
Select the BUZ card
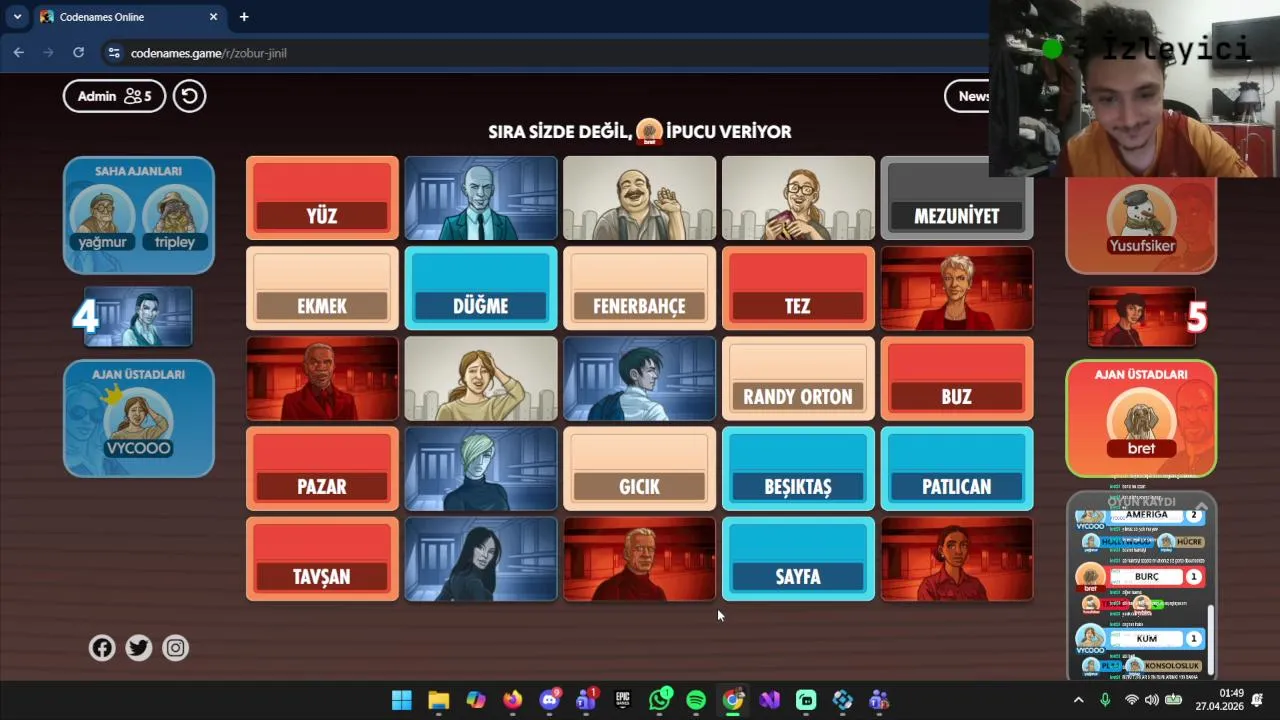click(x=957, y=378)
